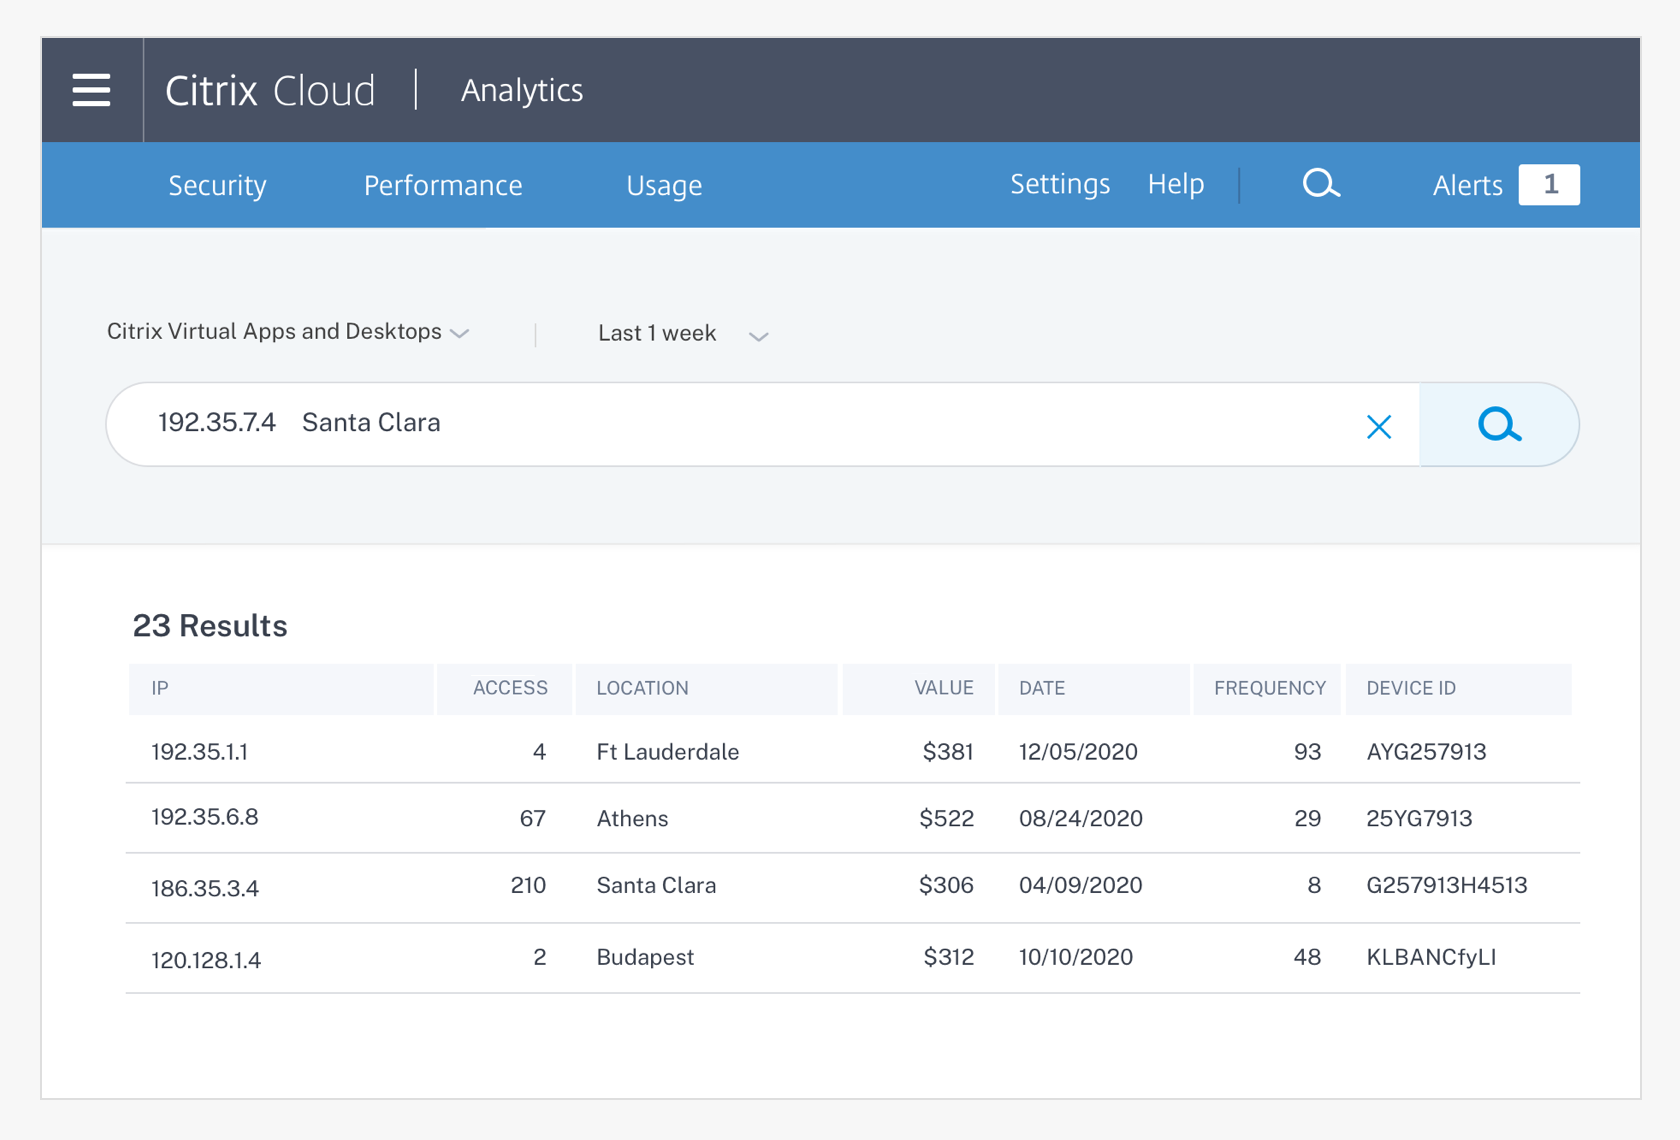Click the Santa Clara location cell in the table

(x=656, y=885)
